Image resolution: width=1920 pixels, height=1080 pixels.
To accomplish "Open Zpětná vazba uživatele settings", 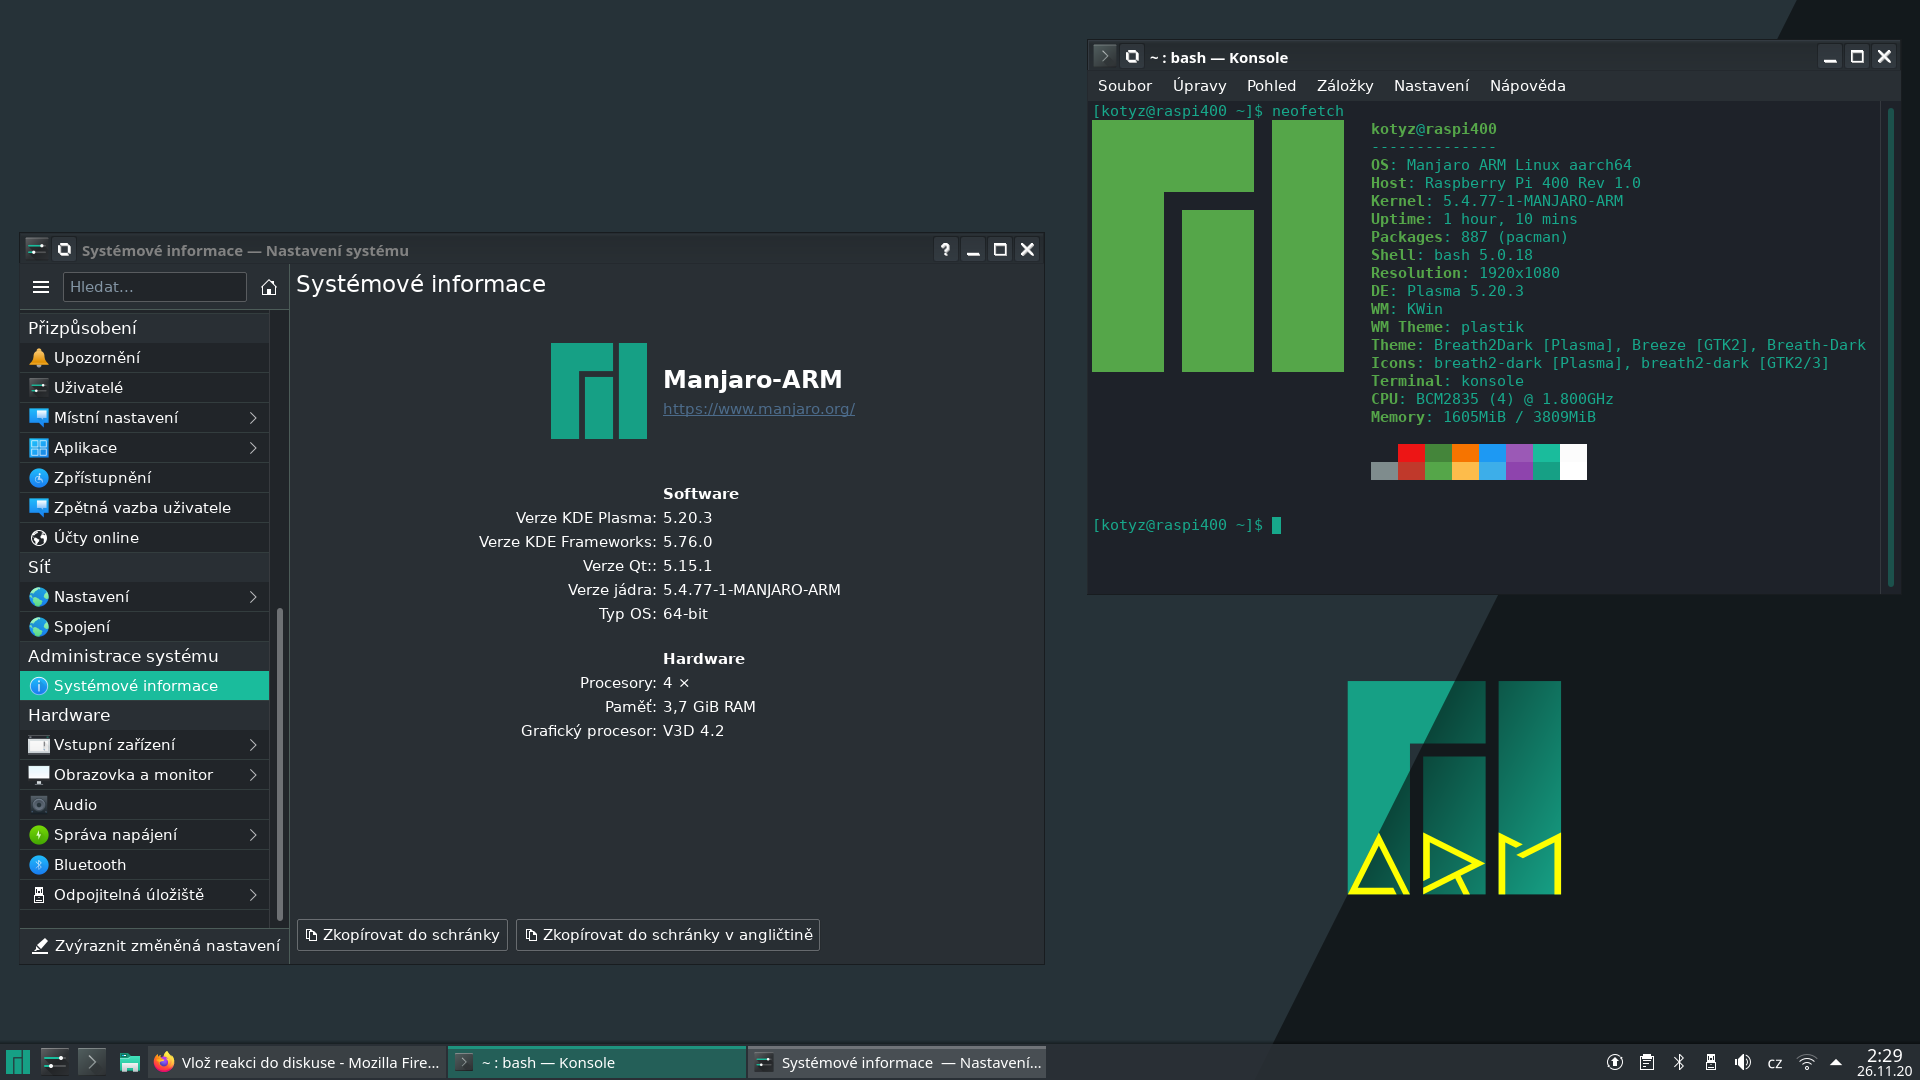I will click(x=144, y=508).
